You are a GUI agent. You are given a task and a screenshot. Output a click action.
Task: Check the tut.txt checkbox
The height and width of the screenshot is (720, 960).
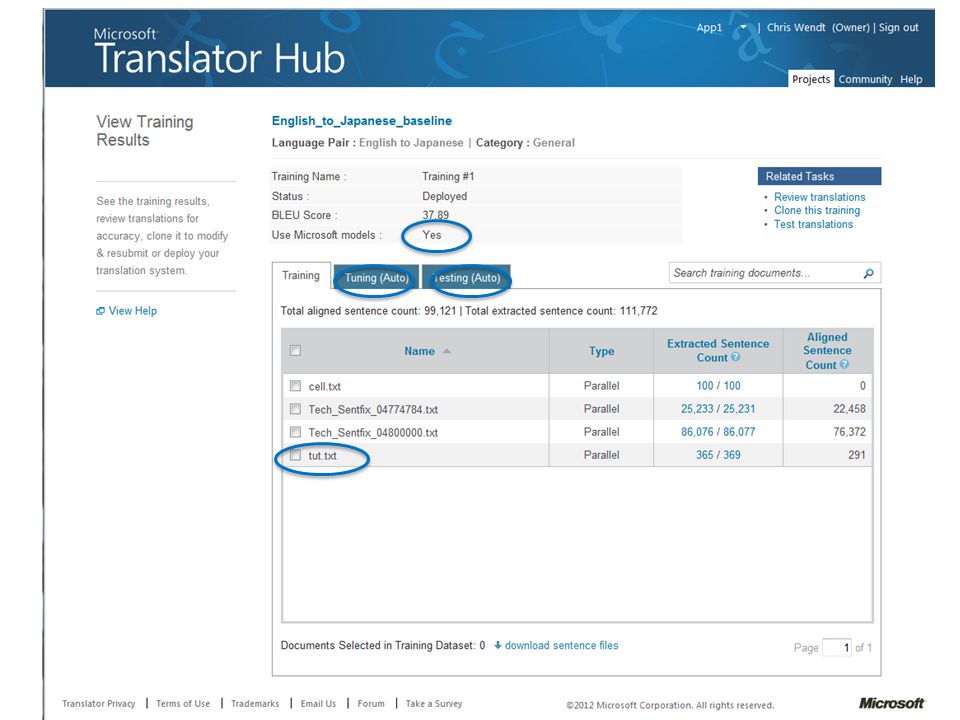[x=295, y=456]
